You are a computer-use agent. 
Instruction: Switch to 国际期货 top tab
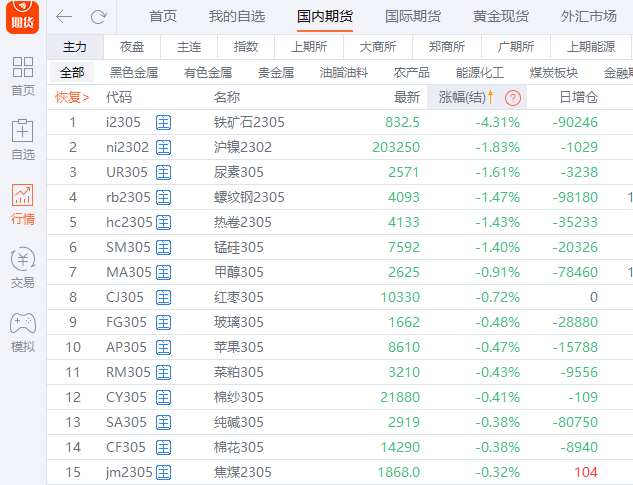click(411, 16)
